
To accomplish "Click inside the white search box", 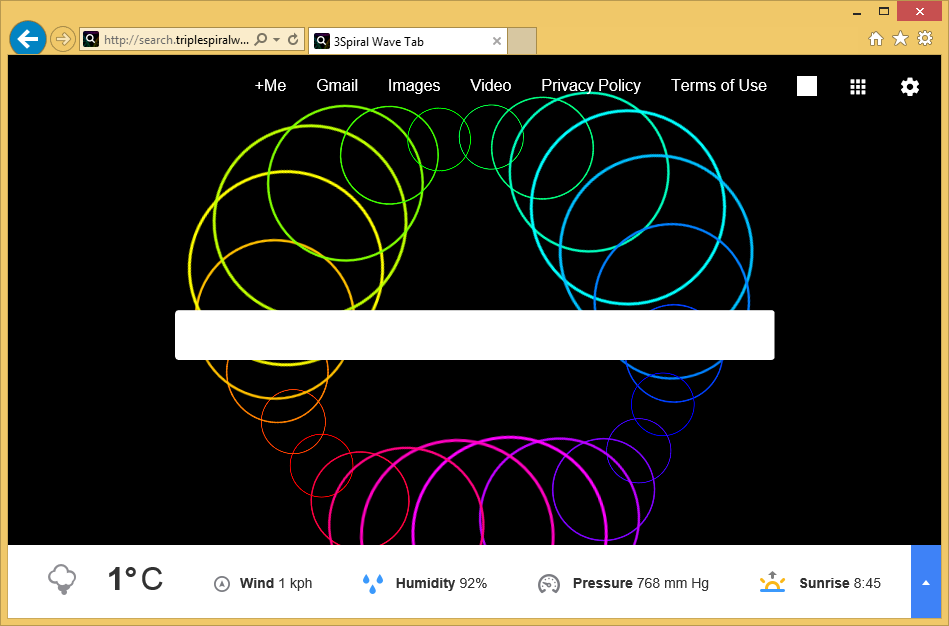I will click(474, 335).
